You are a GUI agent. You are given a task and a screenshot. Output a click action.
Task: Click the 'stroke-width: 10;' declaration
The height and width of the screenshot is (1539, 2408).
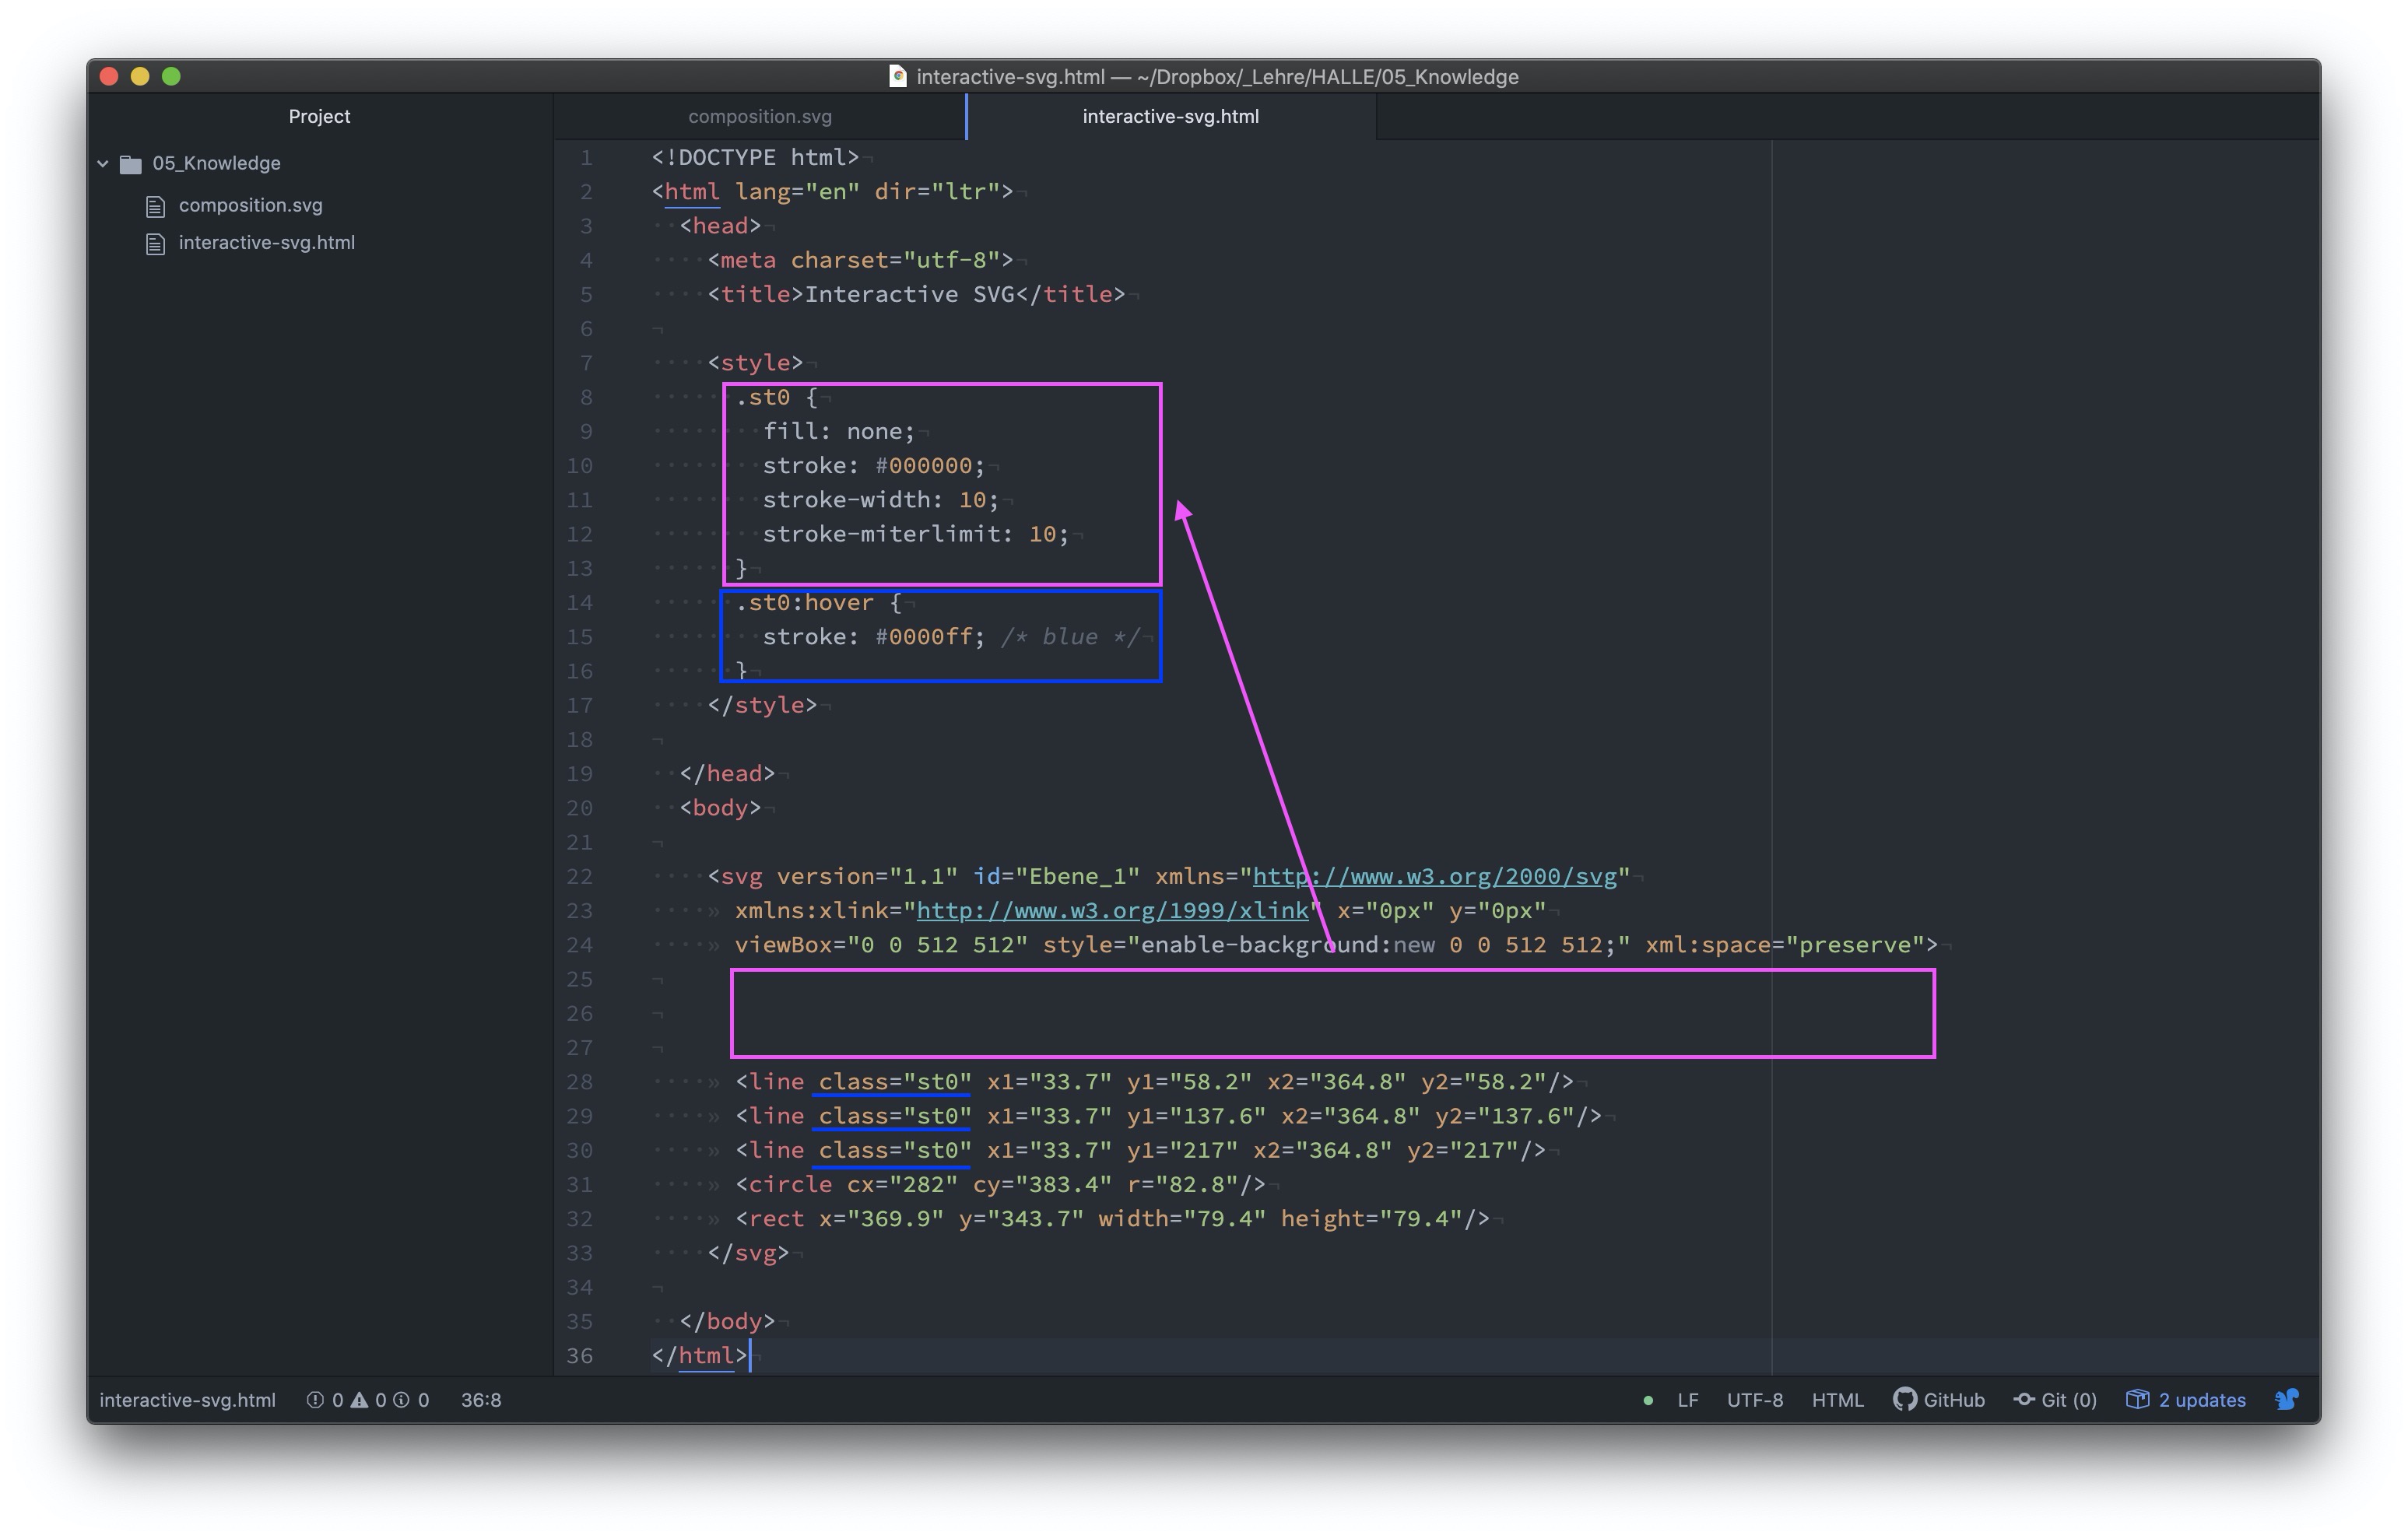click(x=880, y=500)
